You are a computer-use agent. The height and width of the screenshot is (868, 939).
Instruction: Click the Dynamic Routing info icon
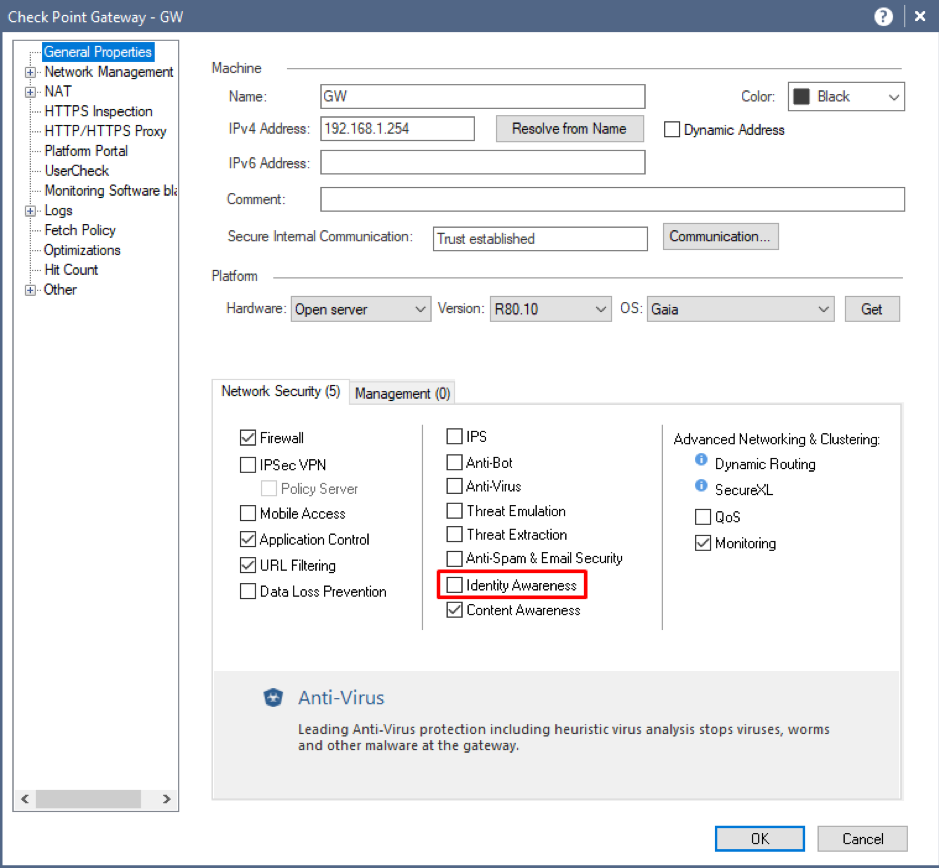tap(701, 459)
